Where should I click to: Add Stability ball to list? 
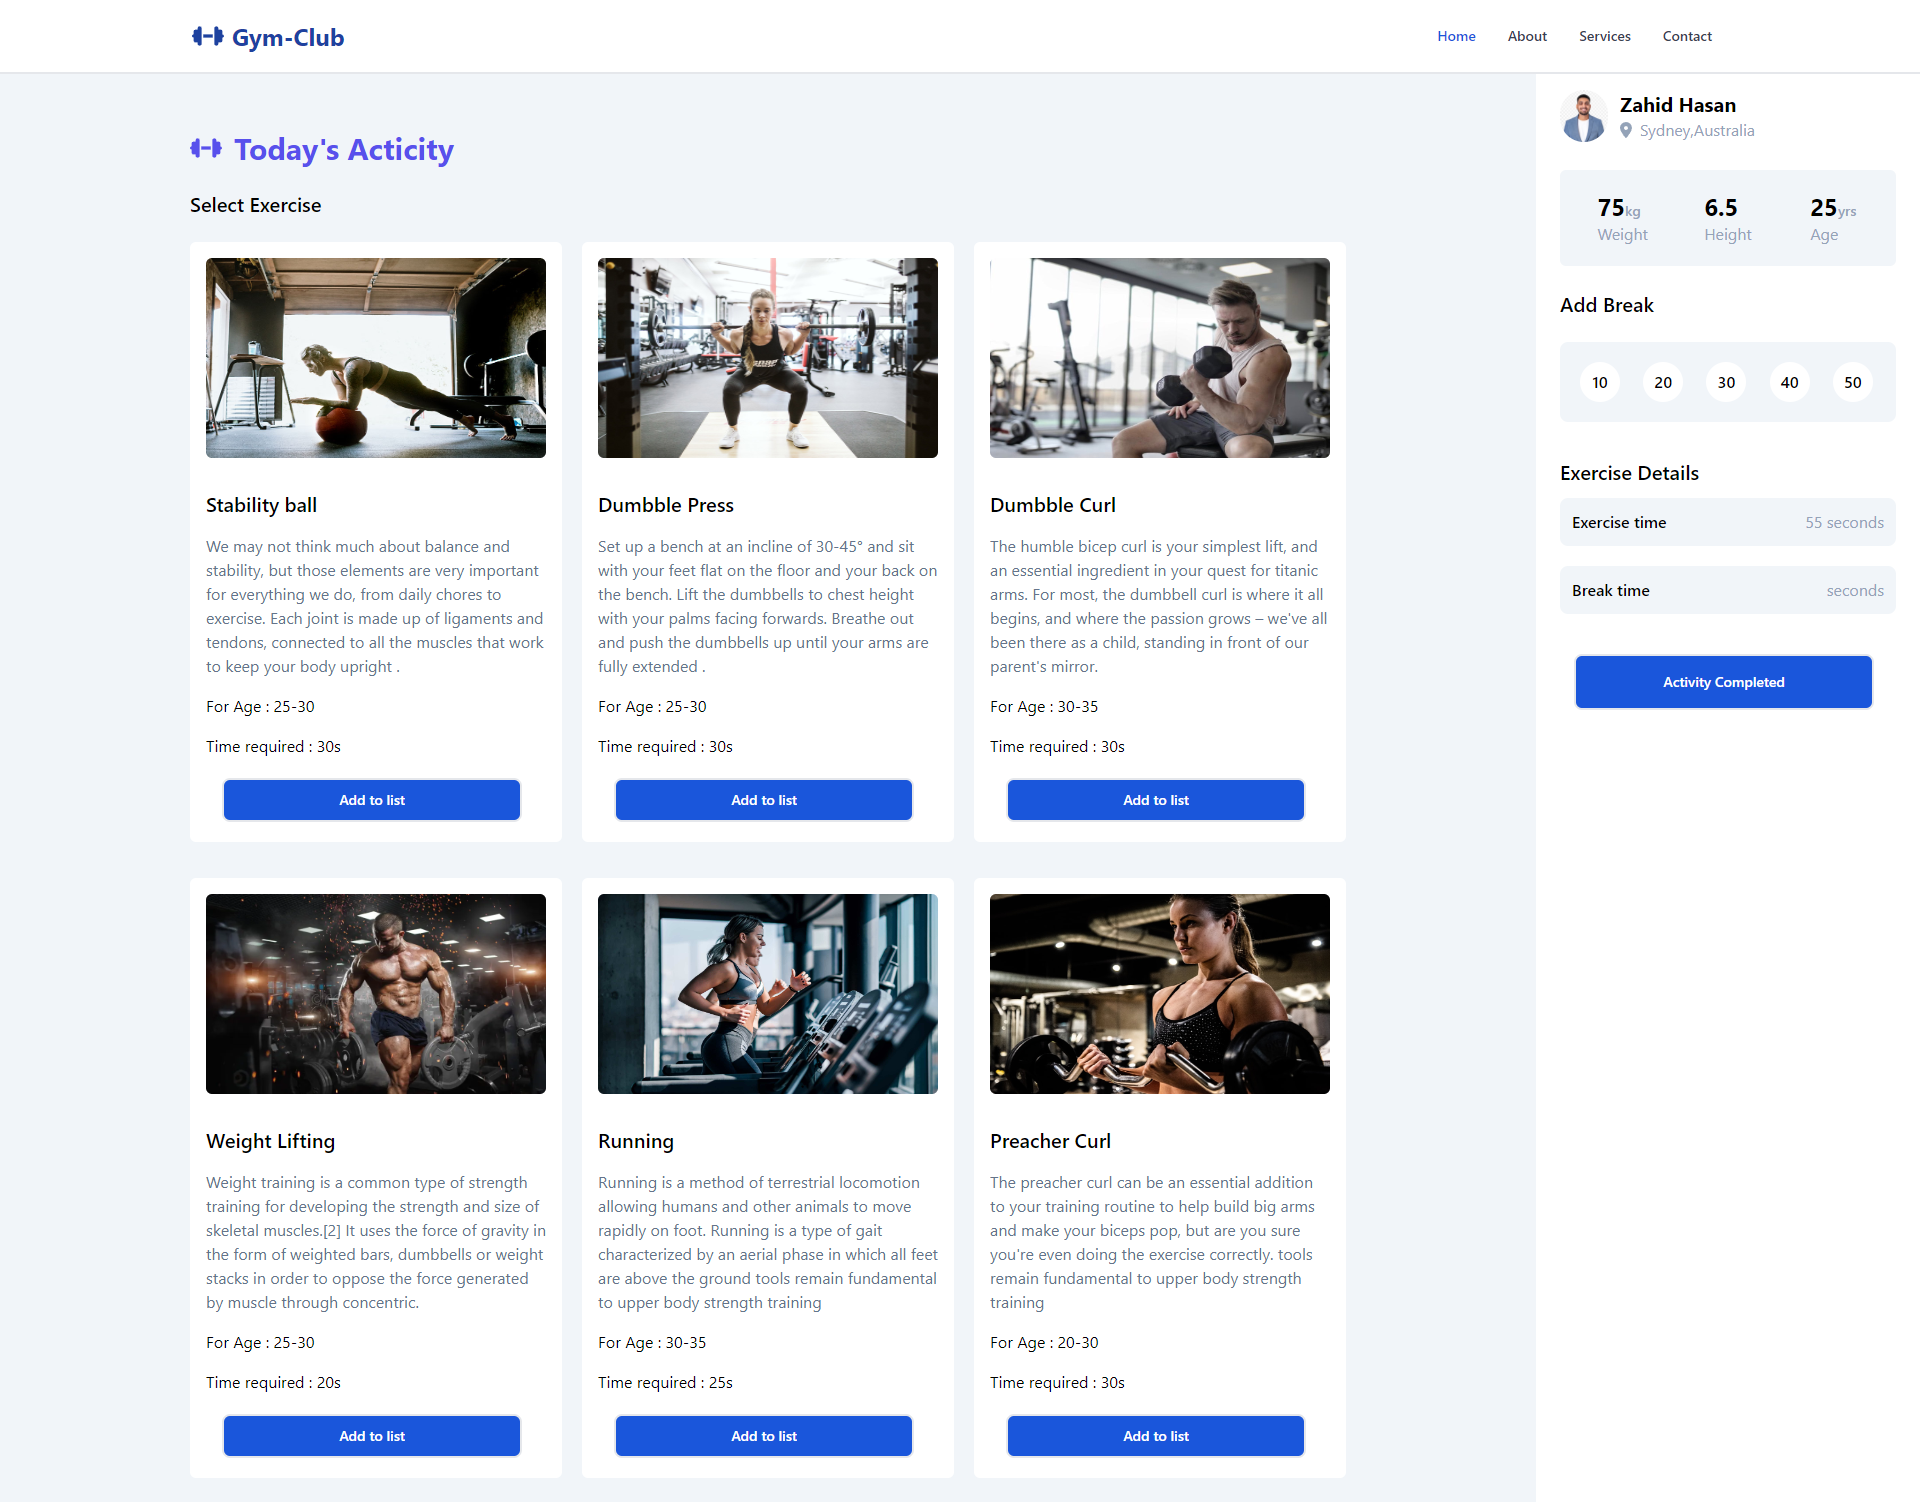[372, 800]
